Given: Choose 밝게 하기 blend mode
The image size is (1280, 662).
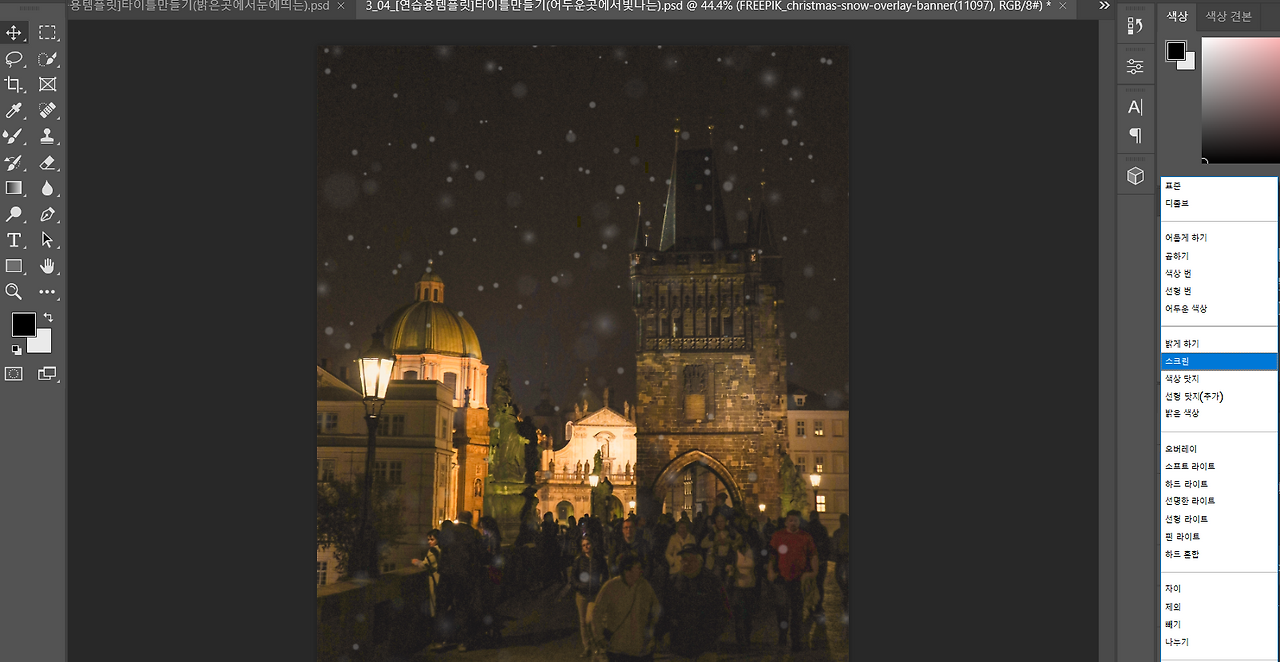Looking at the screenshot, I should [1219, 344].
